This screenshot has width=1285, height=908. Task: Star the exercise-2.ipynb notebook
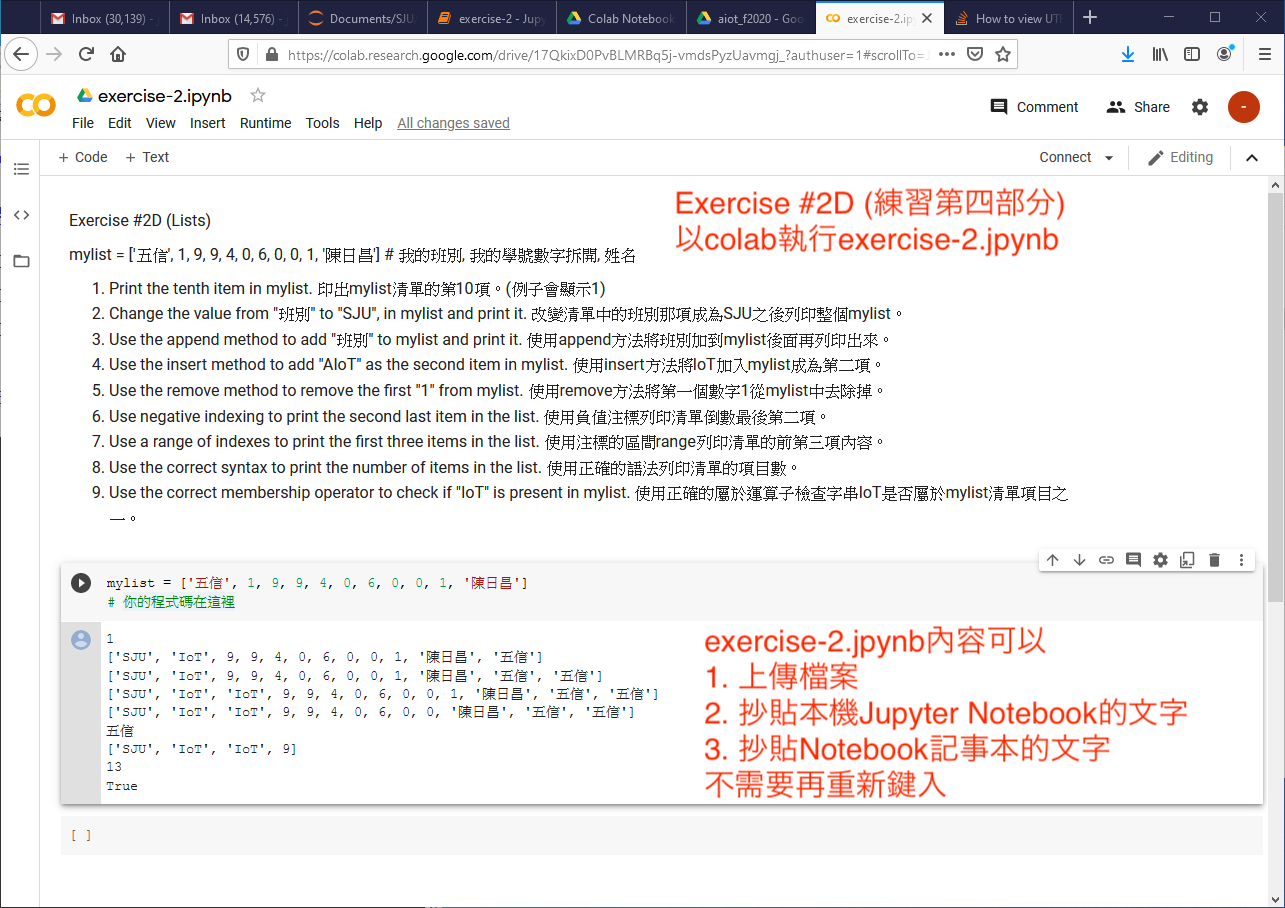tap(258, 96)
